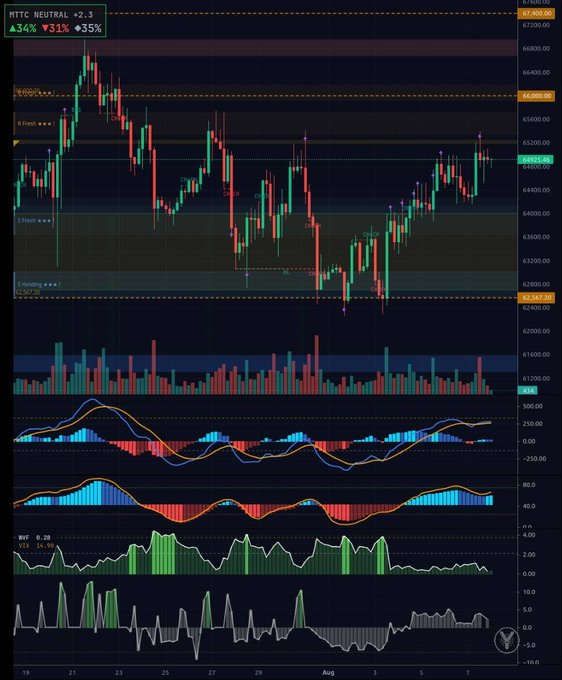
Task: Click the 2.00 WVF axis label
Action: tap(529, 555)
